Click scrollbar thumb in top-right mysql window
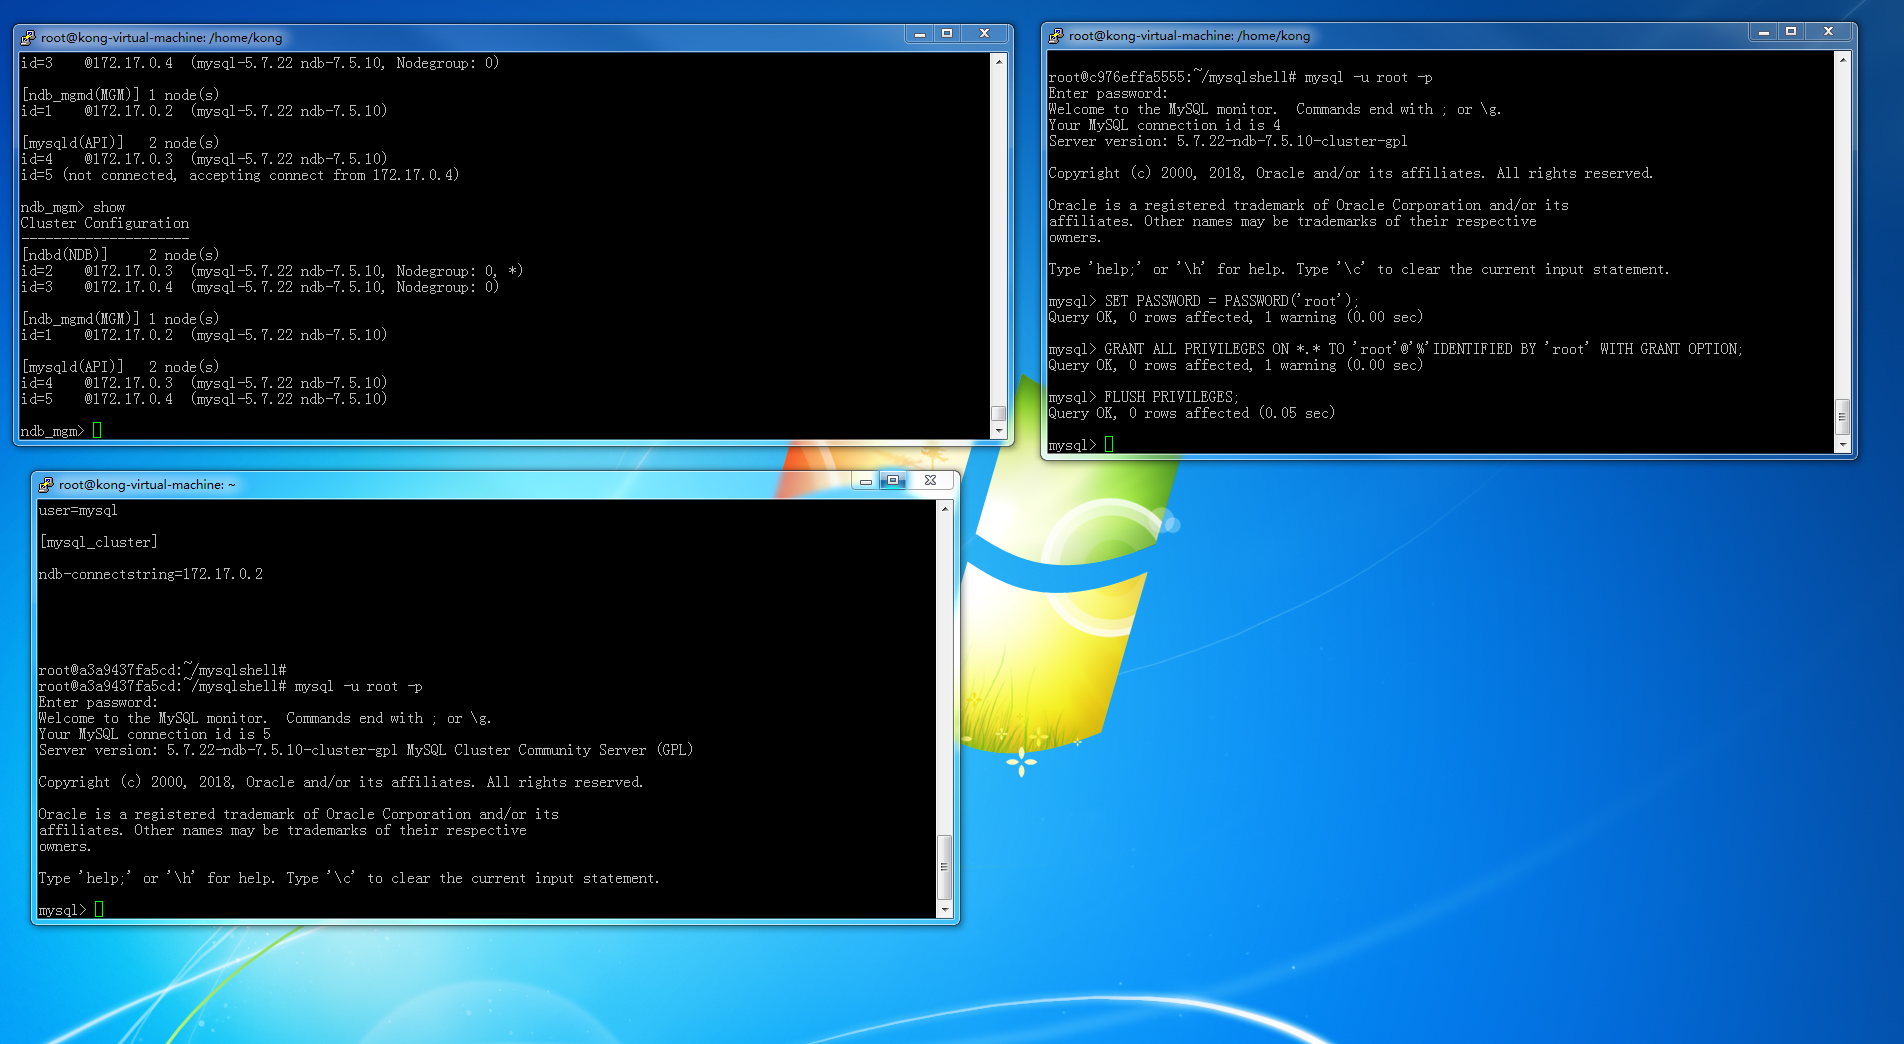Screen dimensions: 1904x1044 tap(1843, 417)
